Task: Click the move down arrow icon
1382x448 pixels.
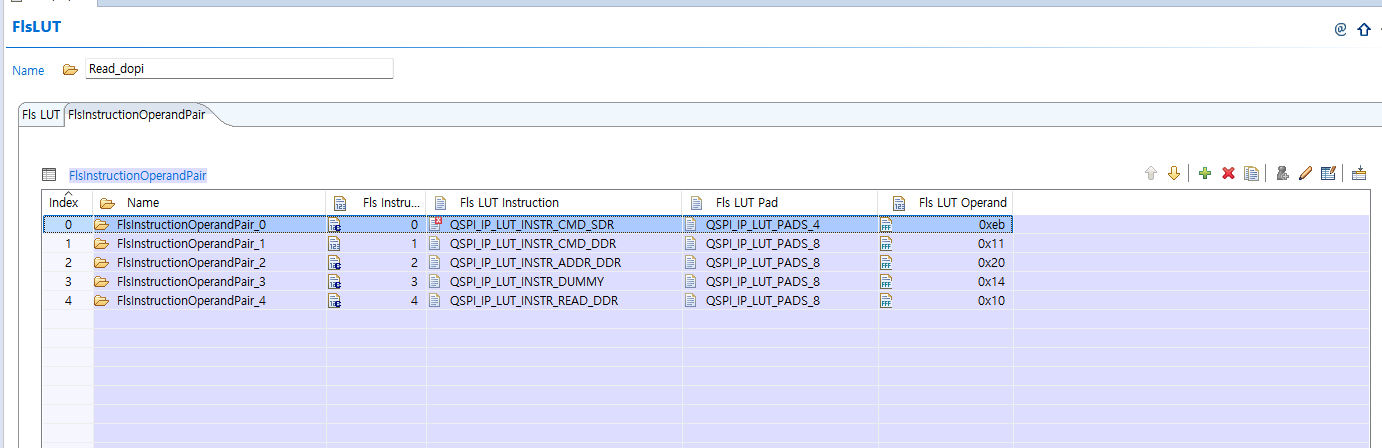Action: 1175,173
